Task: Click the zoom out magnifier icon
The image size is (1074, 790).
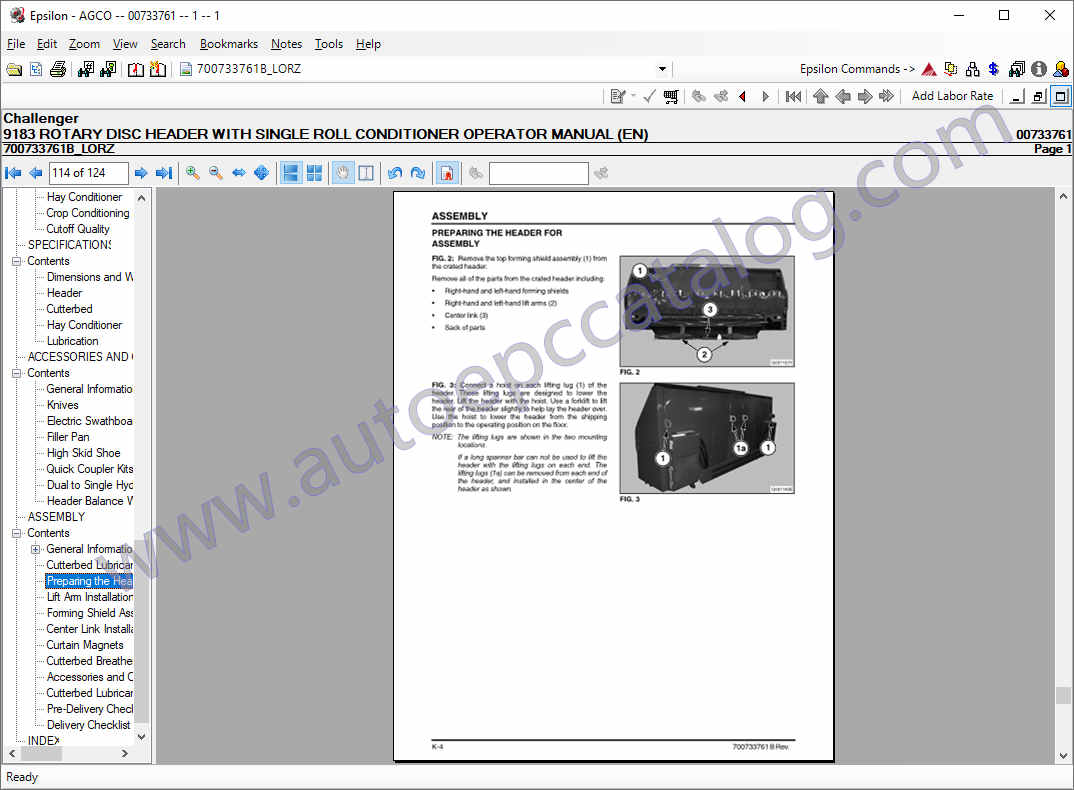Action: [x=215, y=173]
